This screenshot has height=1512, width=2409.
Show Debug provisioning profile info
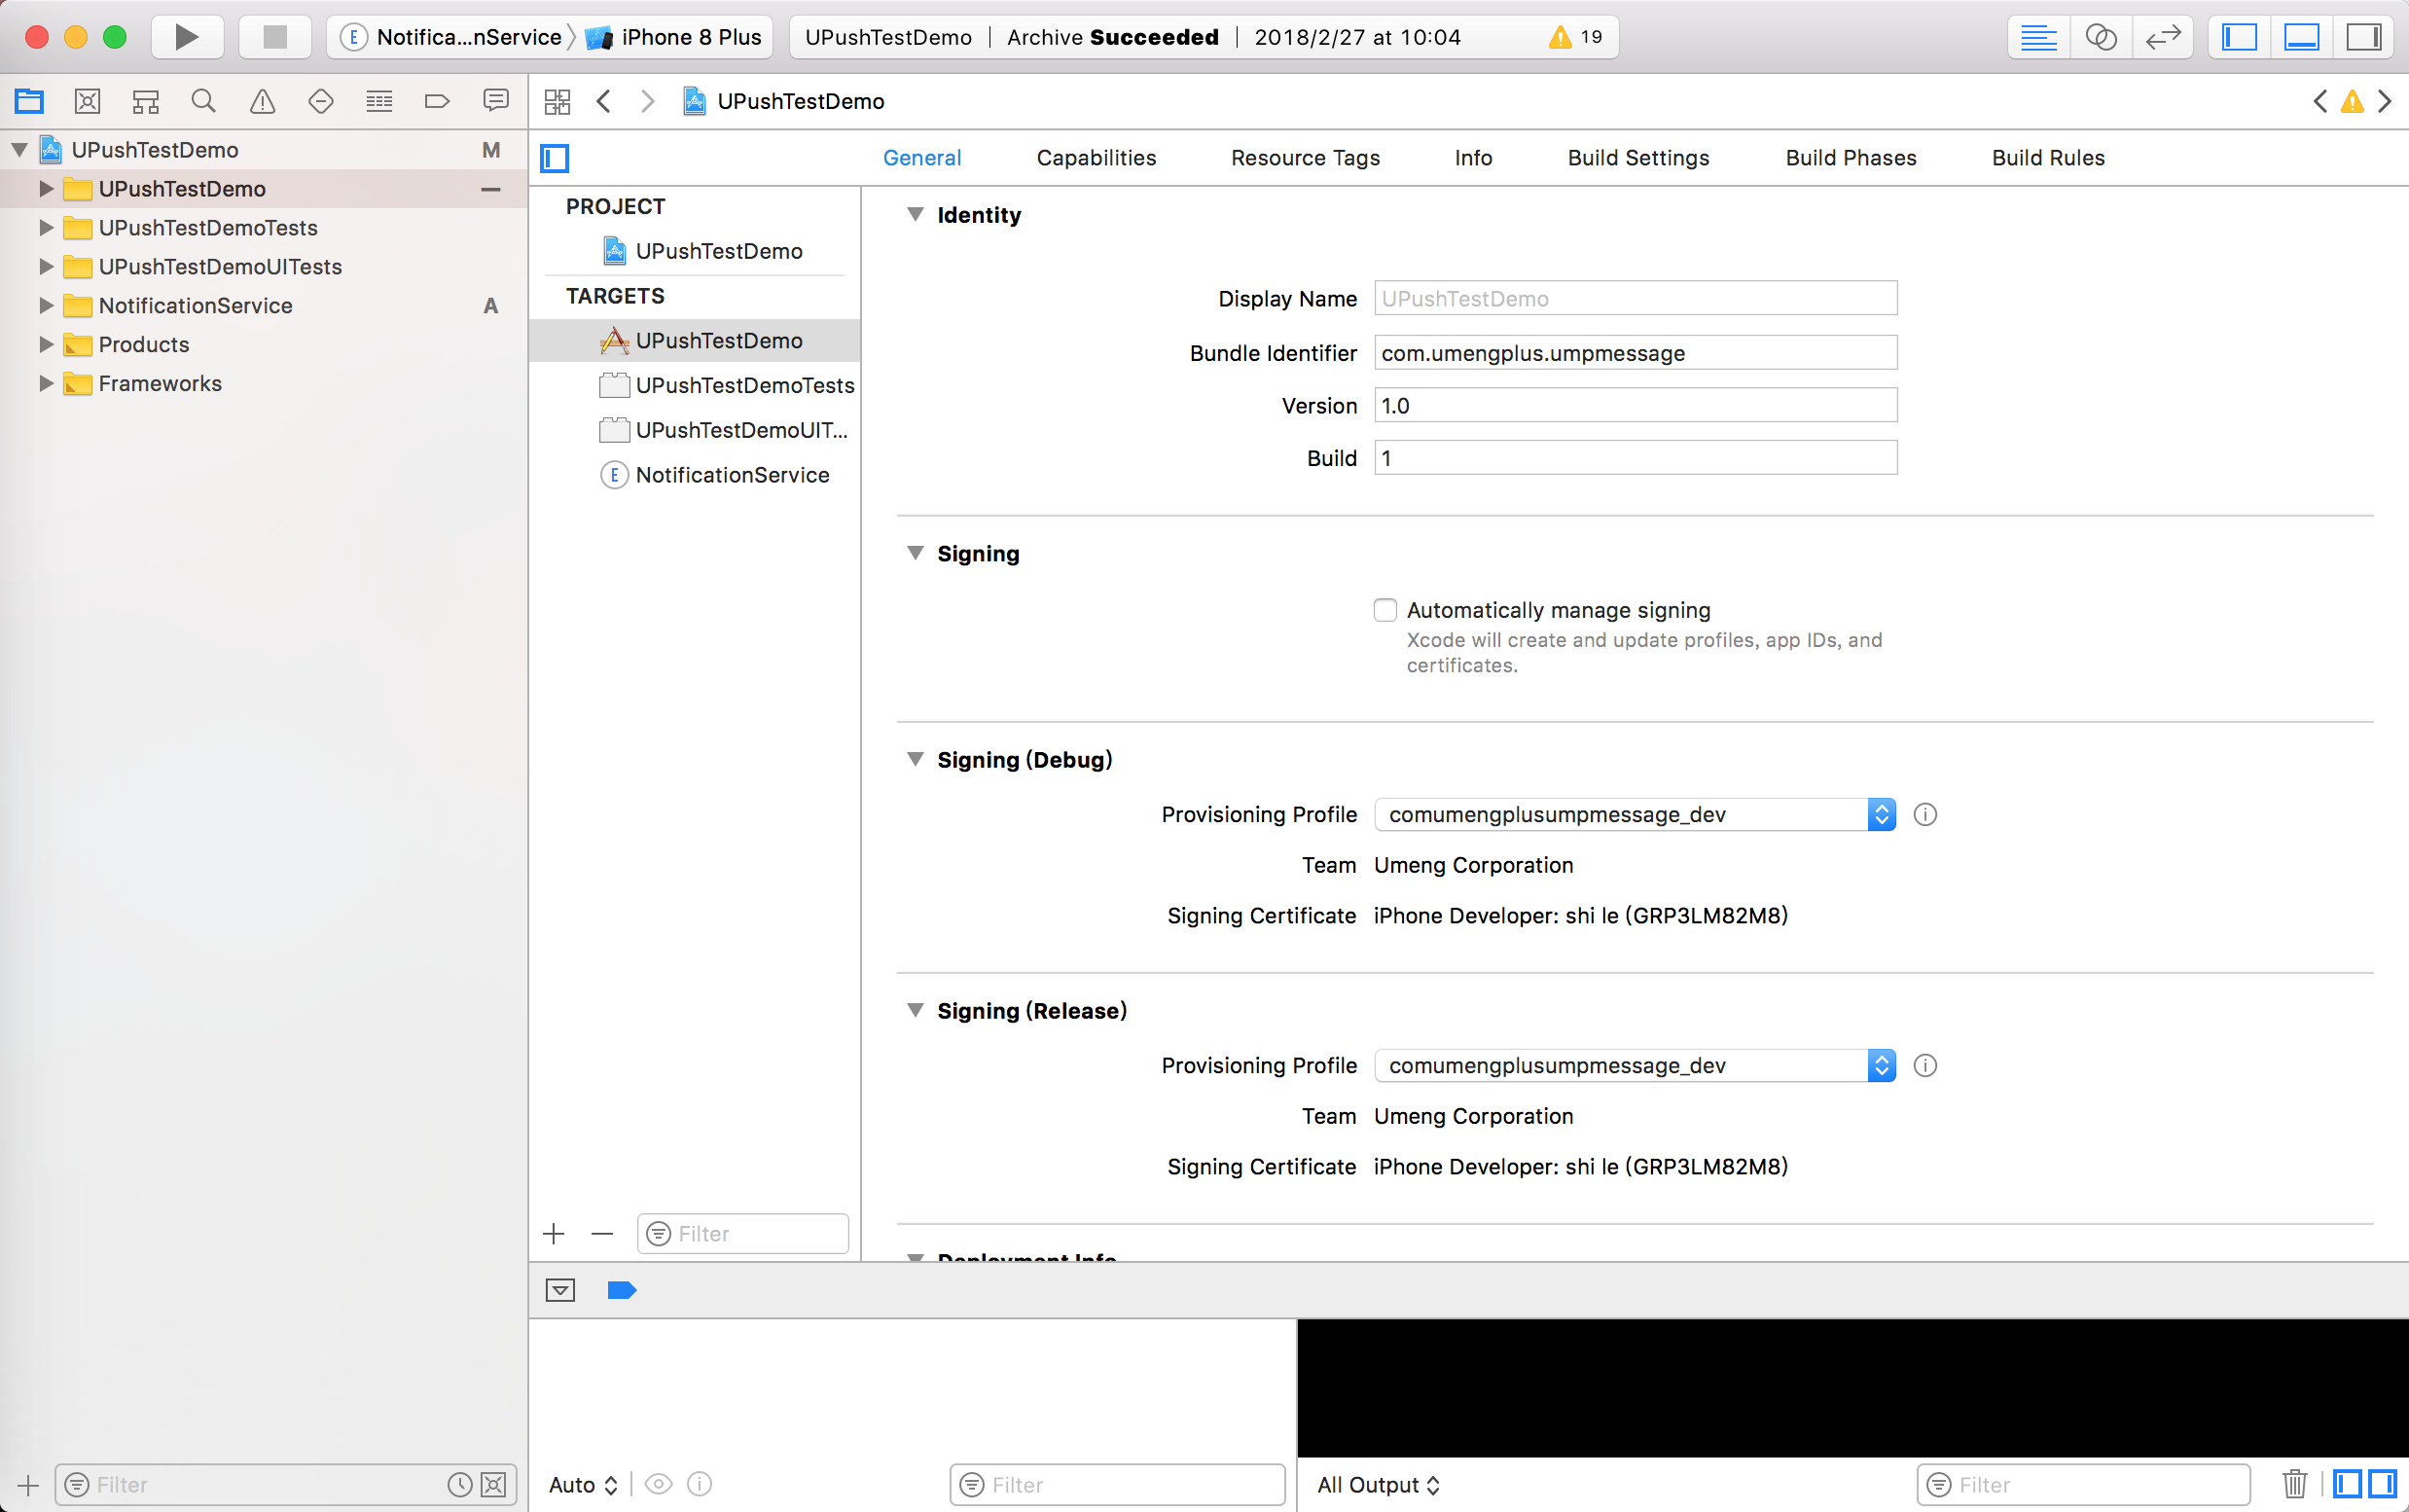(x=1925, y=815)
